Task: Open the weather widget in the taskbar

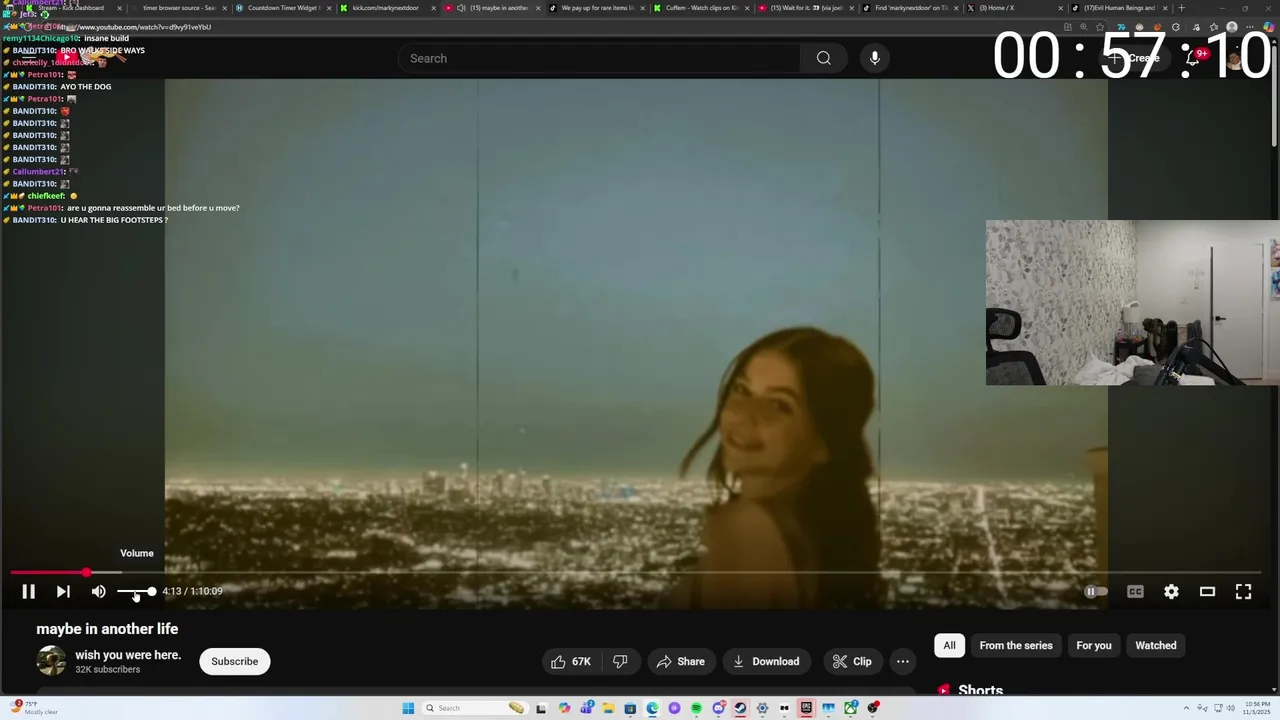Action: (32, 708)
